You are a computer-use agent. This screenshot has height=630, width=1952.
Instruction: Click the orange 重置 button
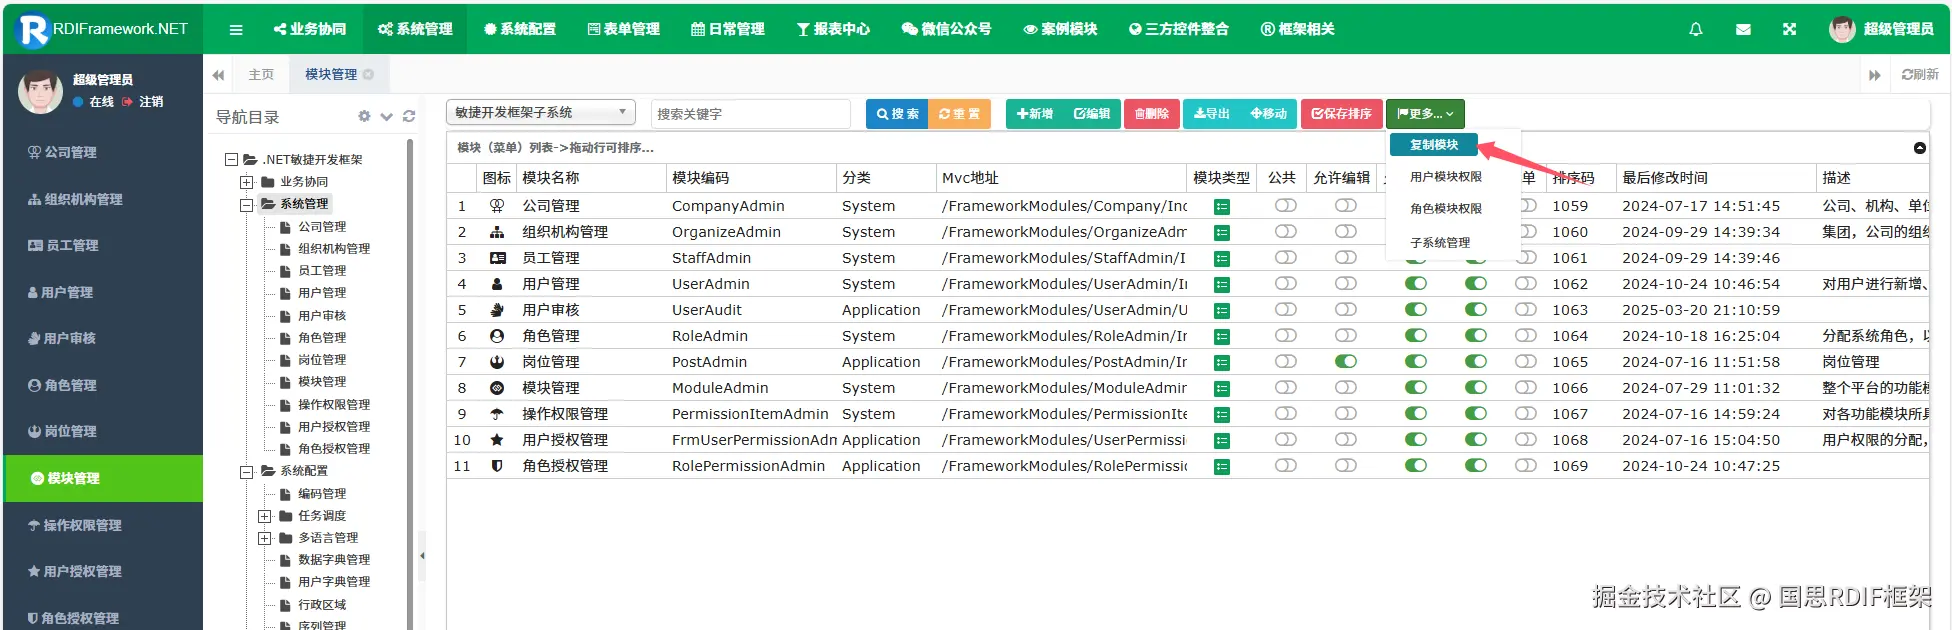pos(959,114)
